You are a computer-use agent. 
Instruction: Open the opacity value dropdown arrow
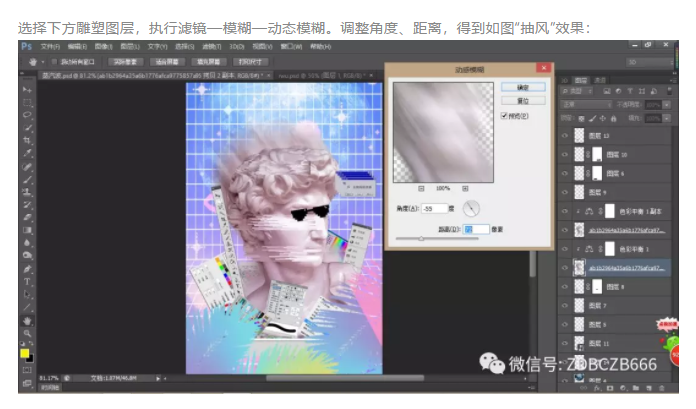[x=666, y=105]
